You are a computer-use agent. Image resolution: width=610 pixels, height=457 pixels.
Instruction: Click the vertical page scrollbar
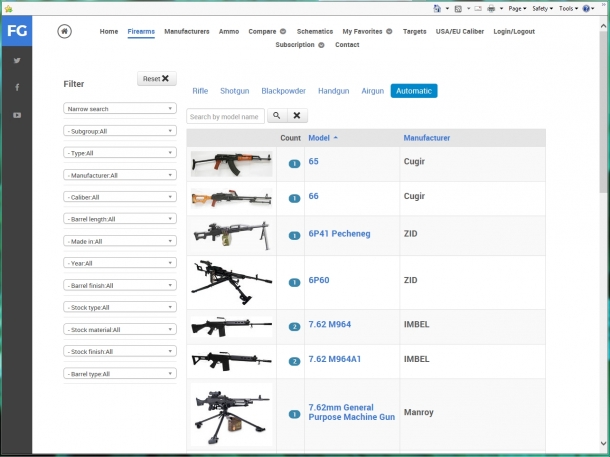(603, 112)
